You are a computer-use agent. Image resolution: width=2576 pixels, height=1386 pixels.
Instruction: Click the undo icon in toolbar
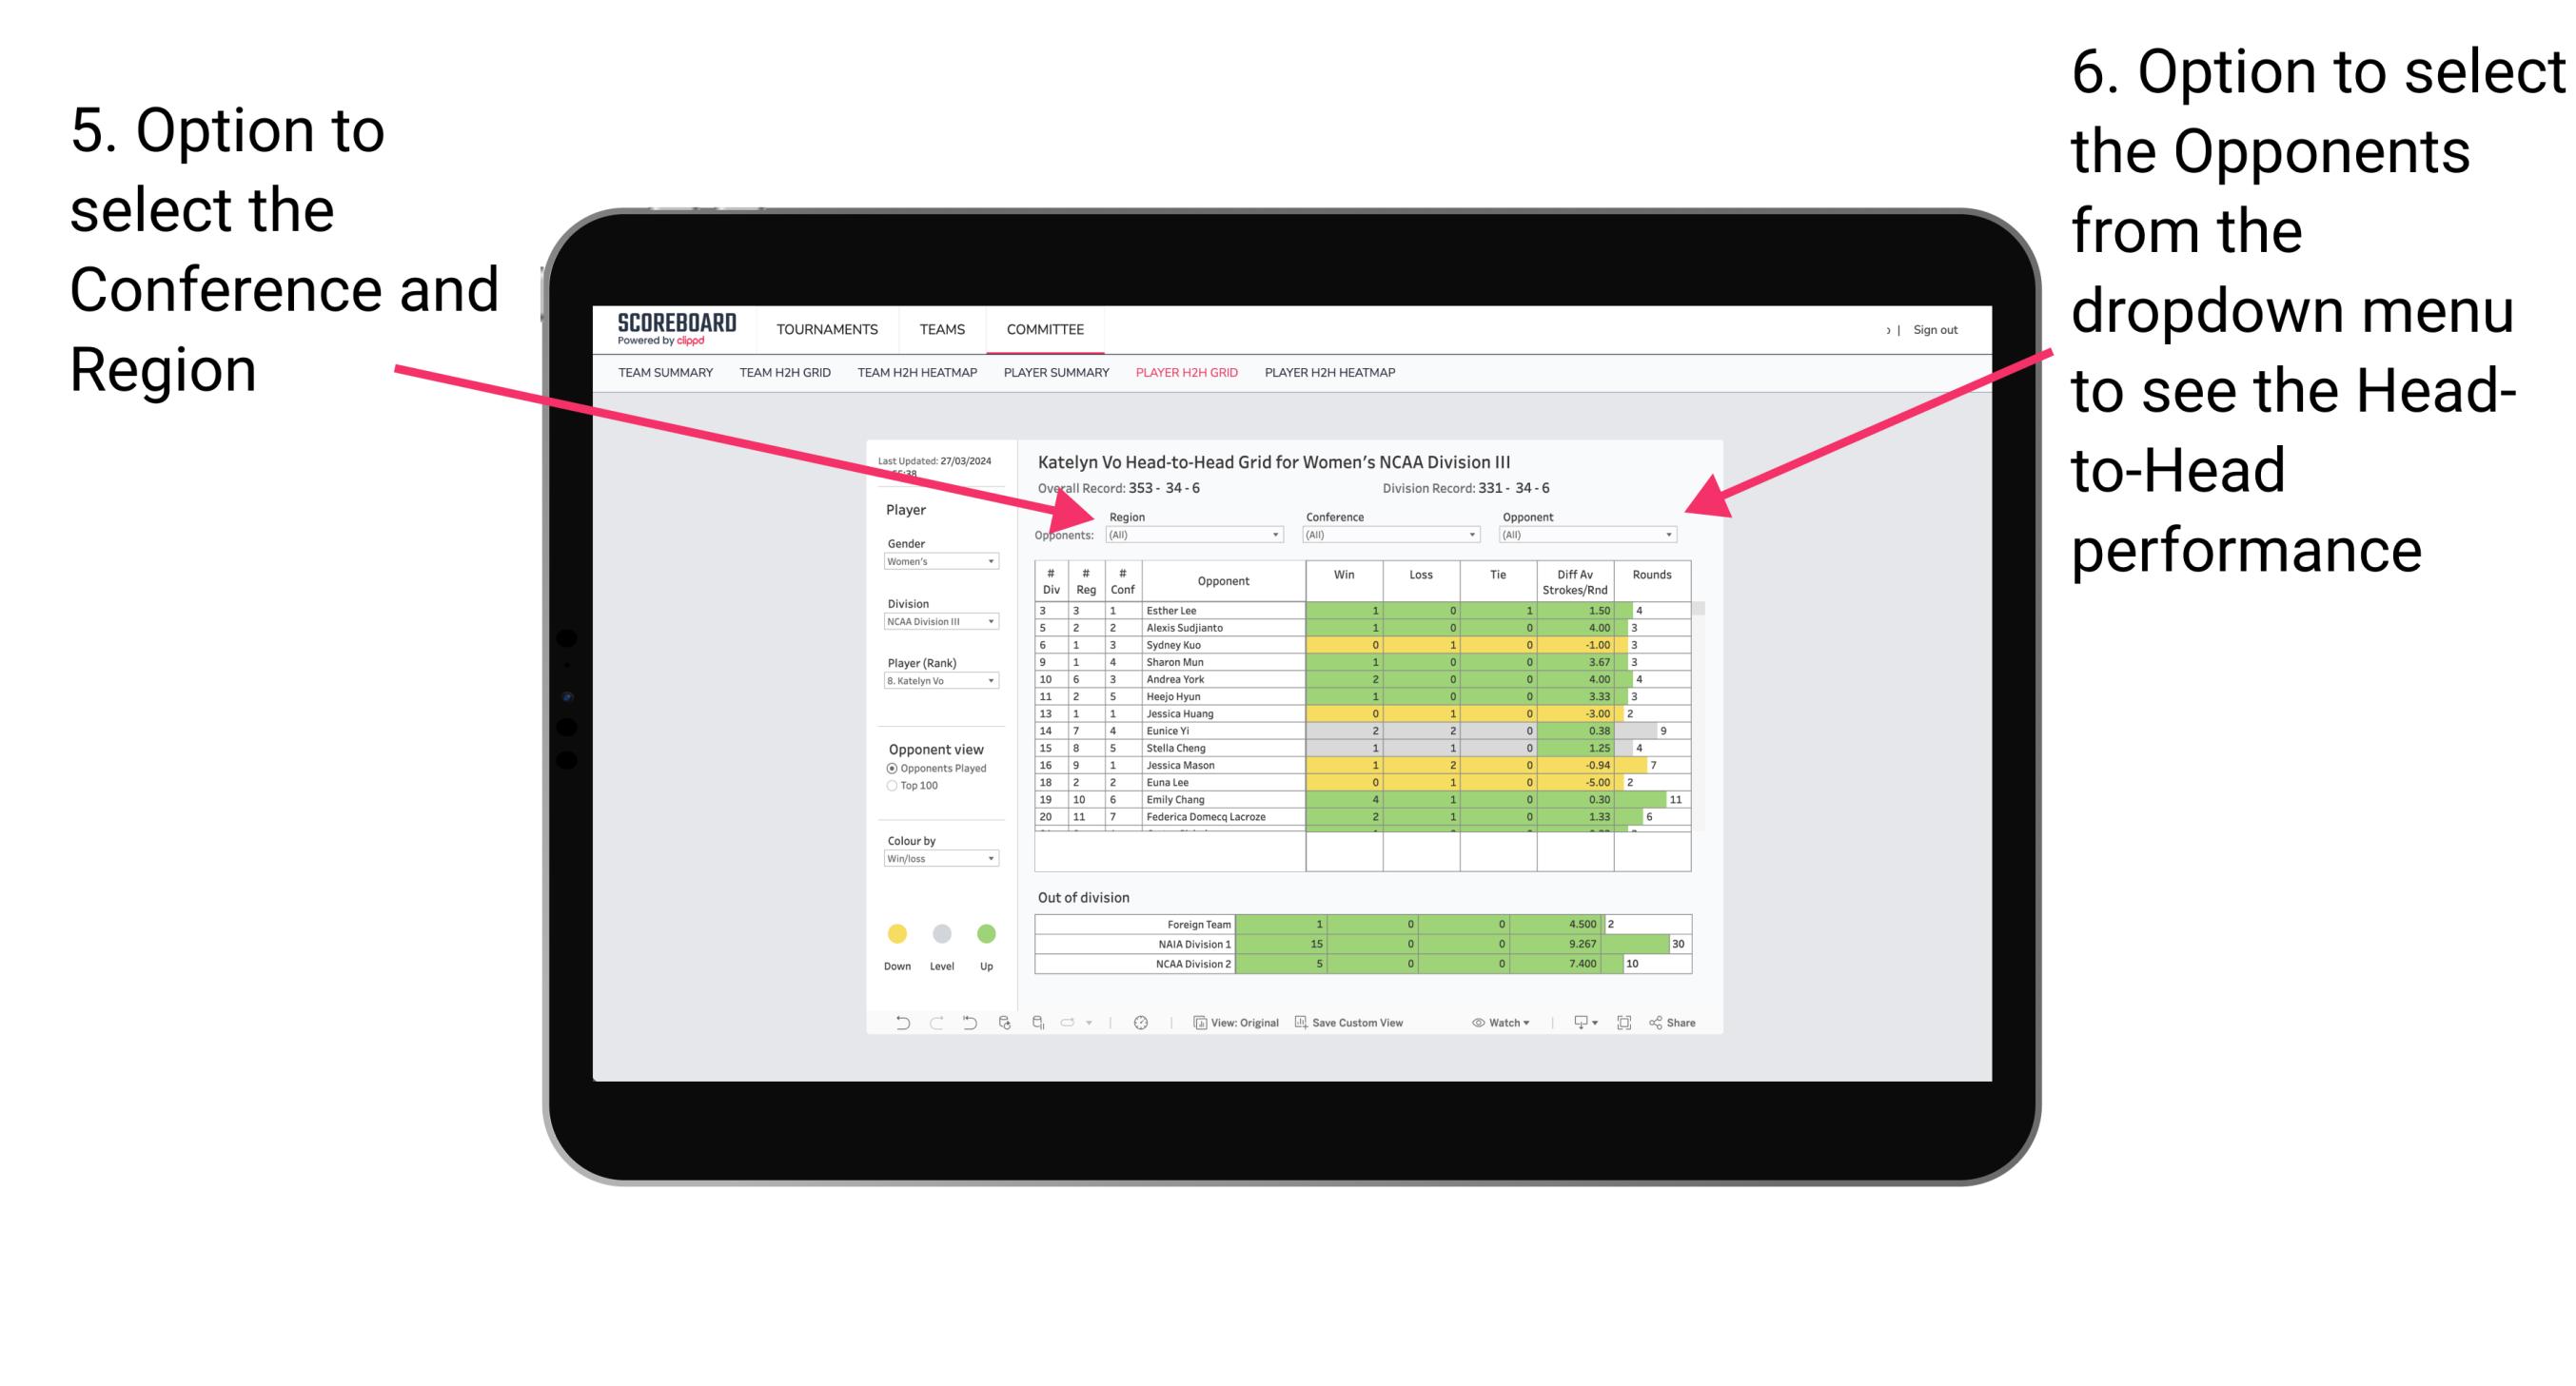click(x=899, y=1025)
